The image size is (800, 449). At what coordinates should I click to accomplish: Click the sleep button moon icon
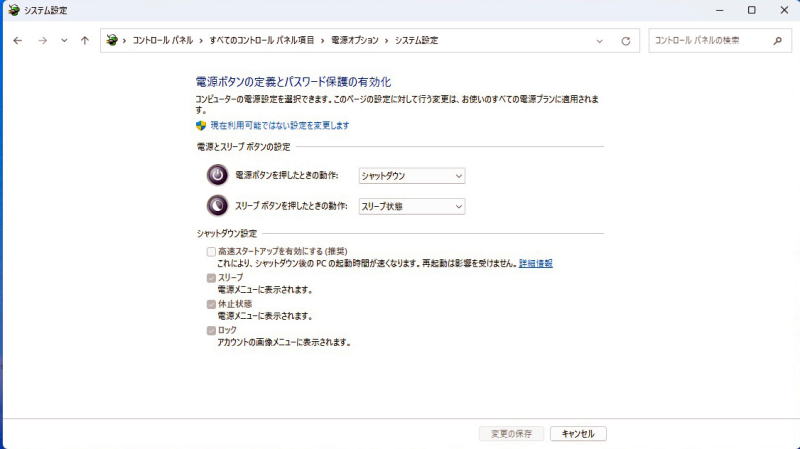[x=217, y=206]
